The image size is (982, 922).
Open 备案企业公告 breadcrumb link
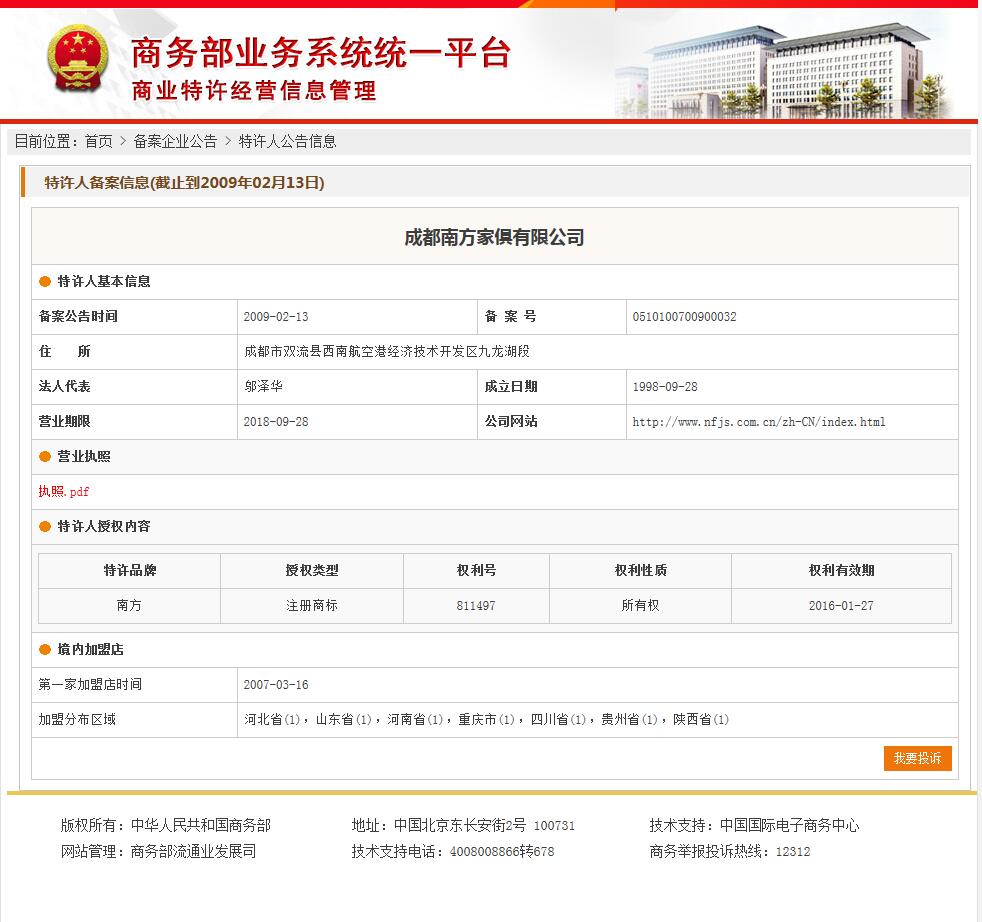click(x=175, y=142)
